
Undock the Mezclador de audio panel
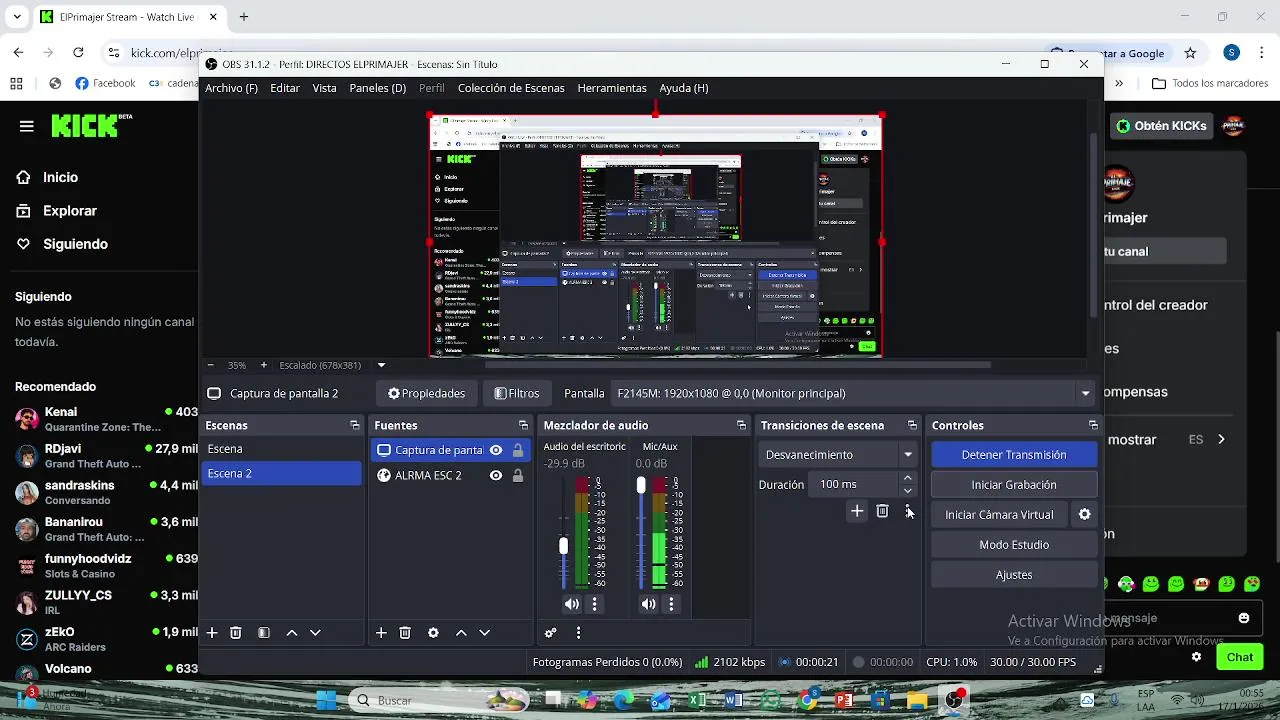tap(741, 426)
